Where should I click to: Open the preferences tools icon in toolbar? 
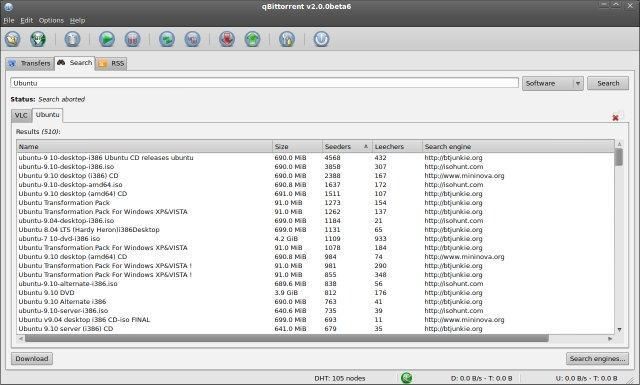(287, 39)
